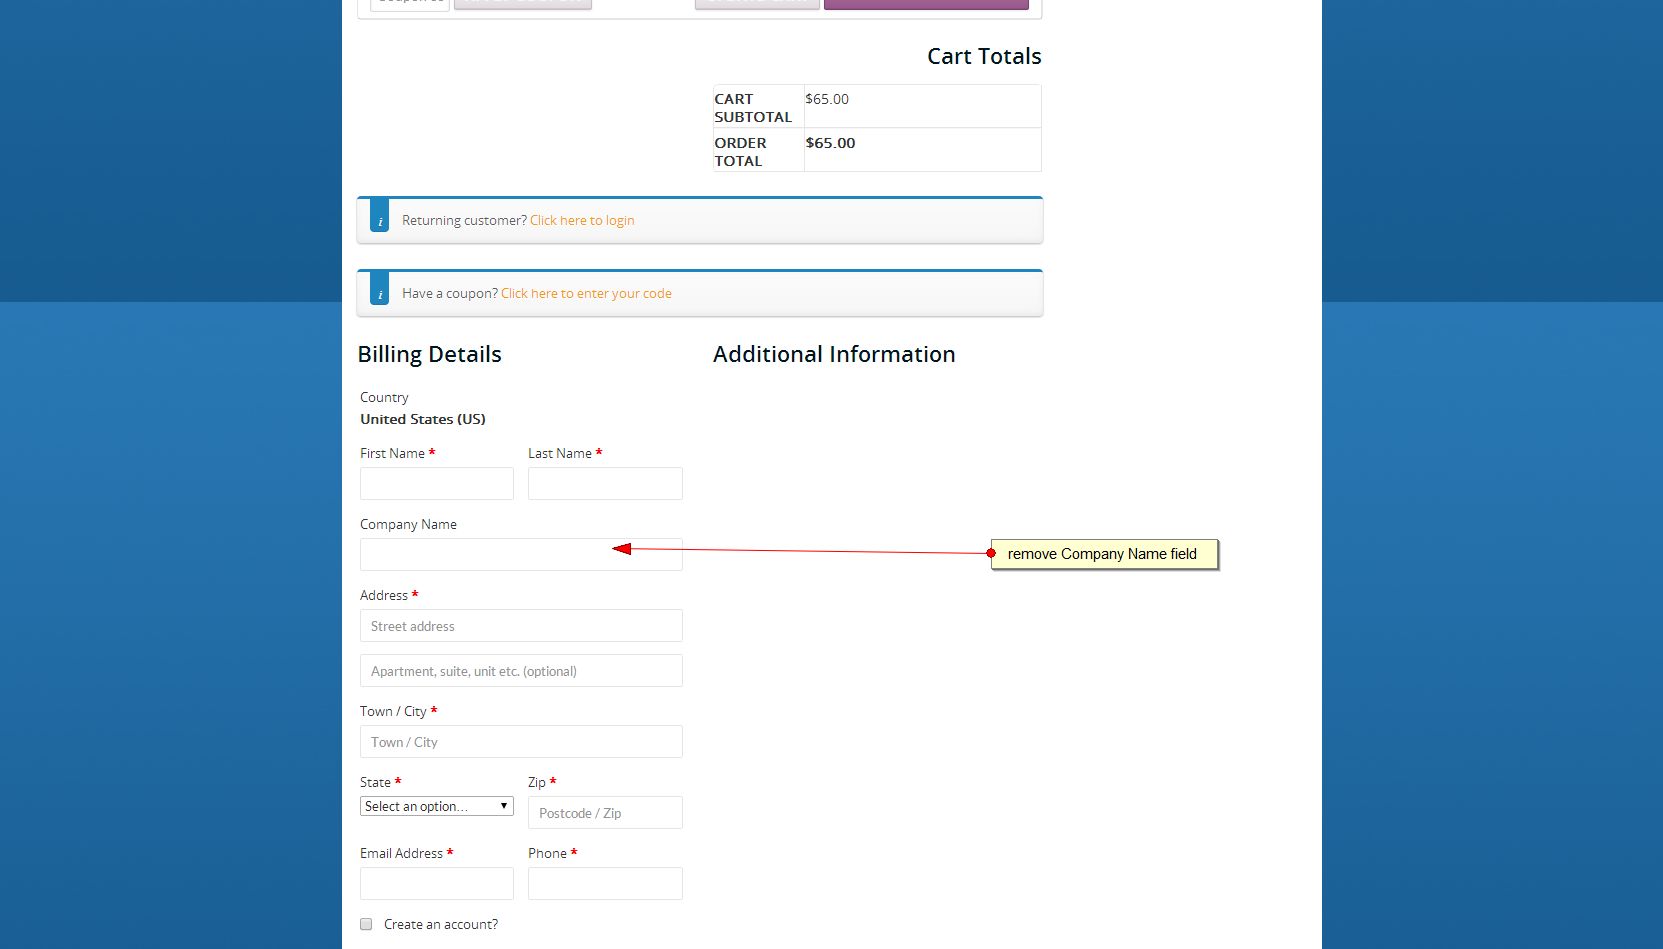Focus the First Name input field
1663x949 pixels.
coord(436,484)
